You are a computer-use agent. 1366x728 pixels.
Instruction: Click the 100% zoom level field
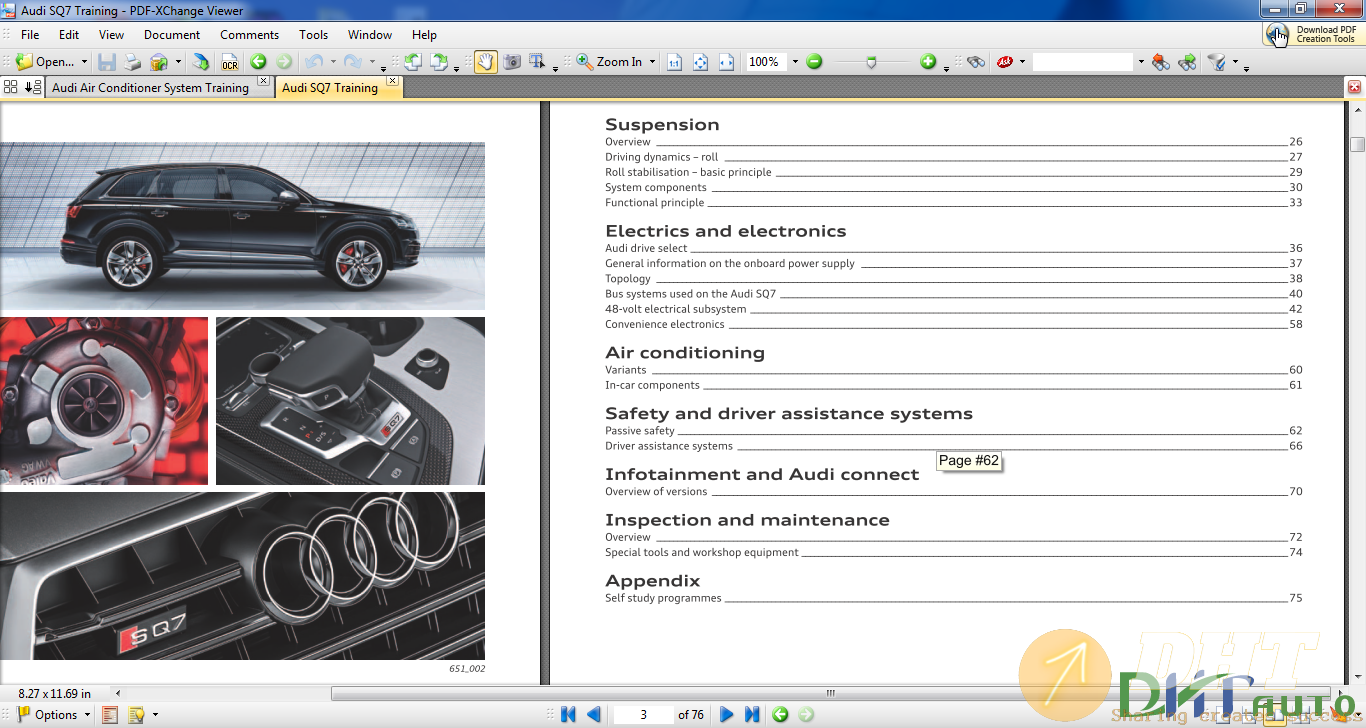(x=766, y=62)
